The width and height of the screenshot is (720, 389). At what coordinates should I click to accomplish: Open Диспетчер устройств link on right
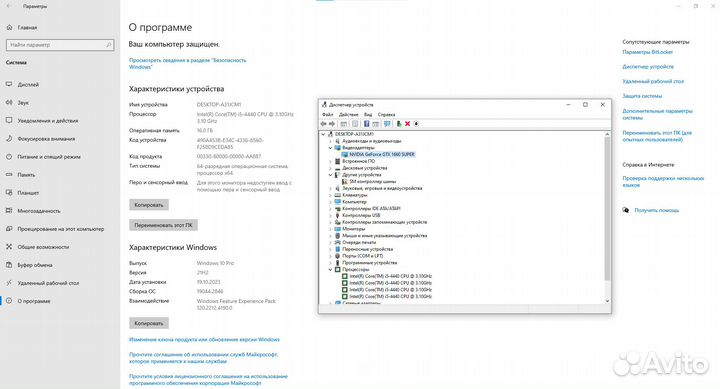[648, 67]
